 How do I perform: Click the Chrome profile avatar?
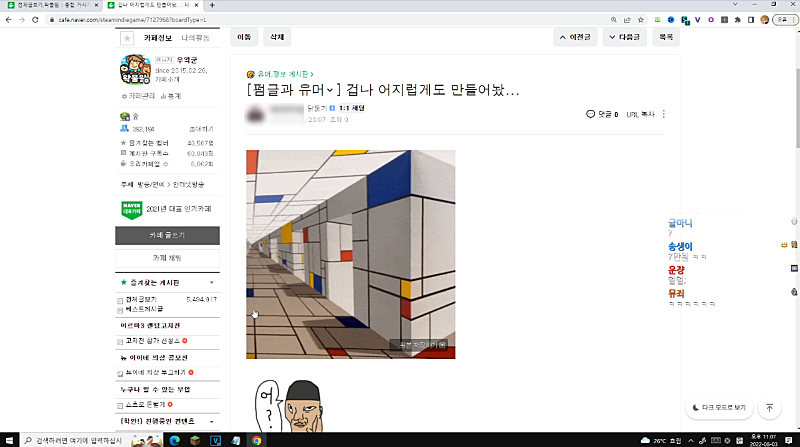coord(764,20)
